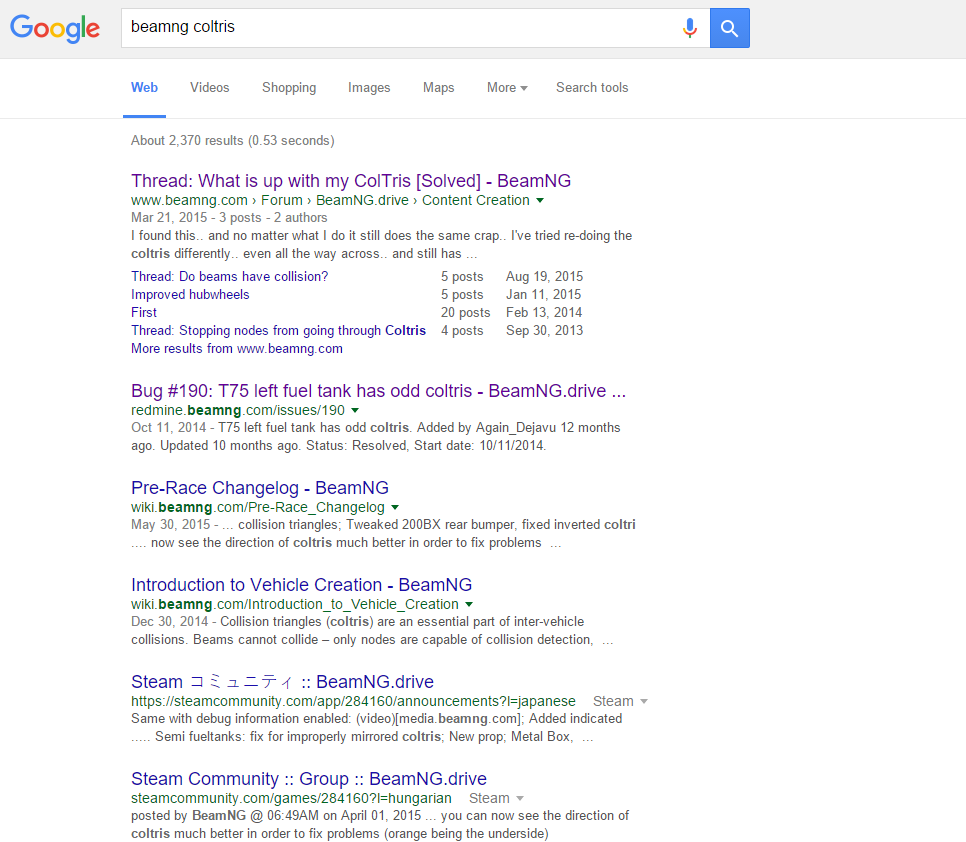Open 'Thread: Do beams have collision?' sitelink
The height and width of the screenshot is (842, 966).
pos(230,277)
